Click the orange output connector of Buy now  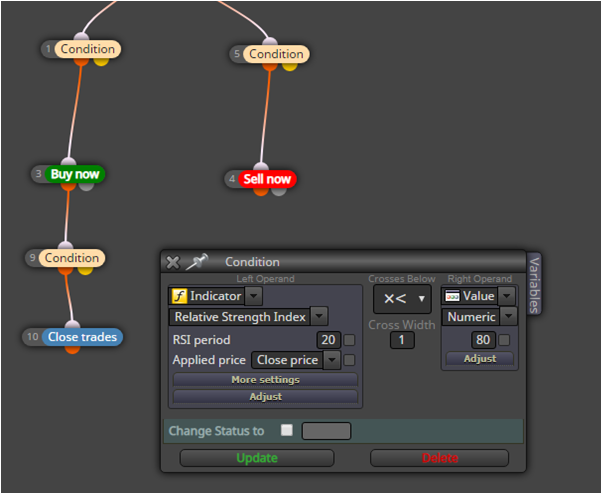68,187
